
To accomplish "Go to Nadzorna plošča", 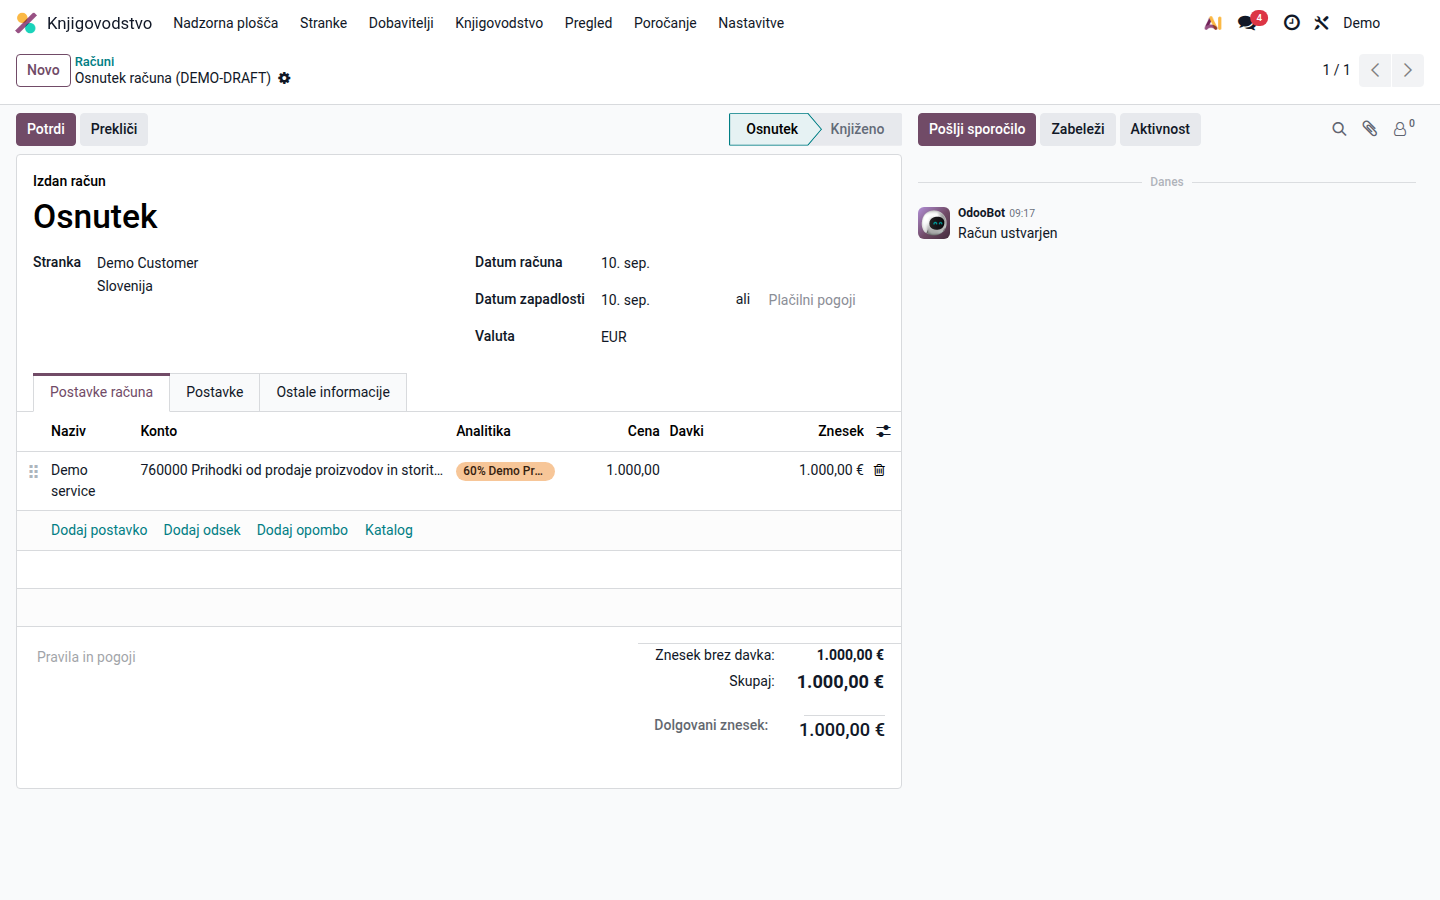I will click(x=226, y=23).
